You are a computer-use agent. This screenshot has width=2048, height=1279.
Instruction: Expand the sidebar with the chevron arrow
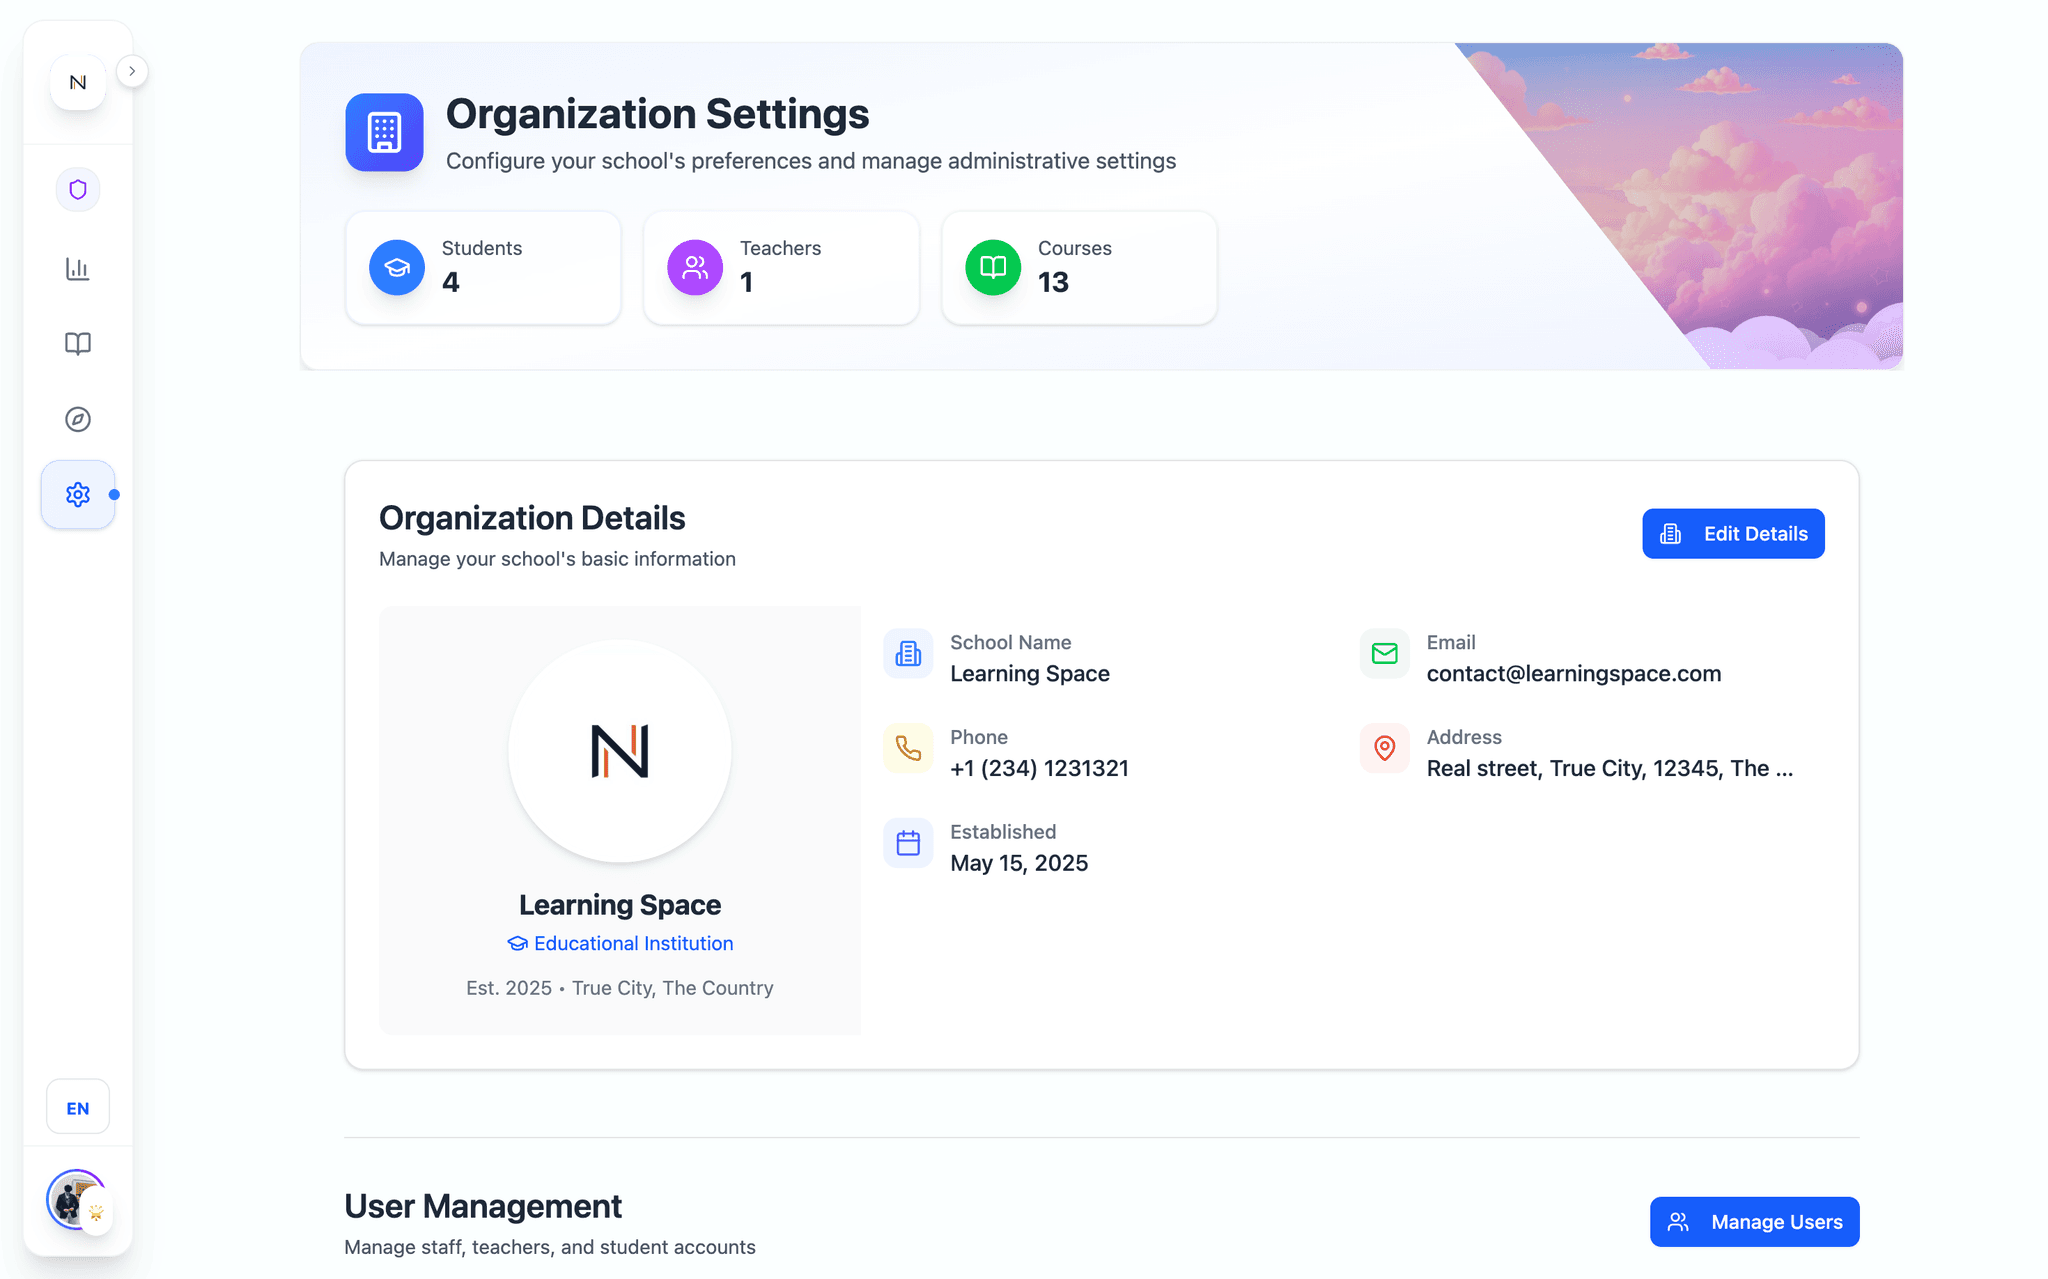[132, 71]
